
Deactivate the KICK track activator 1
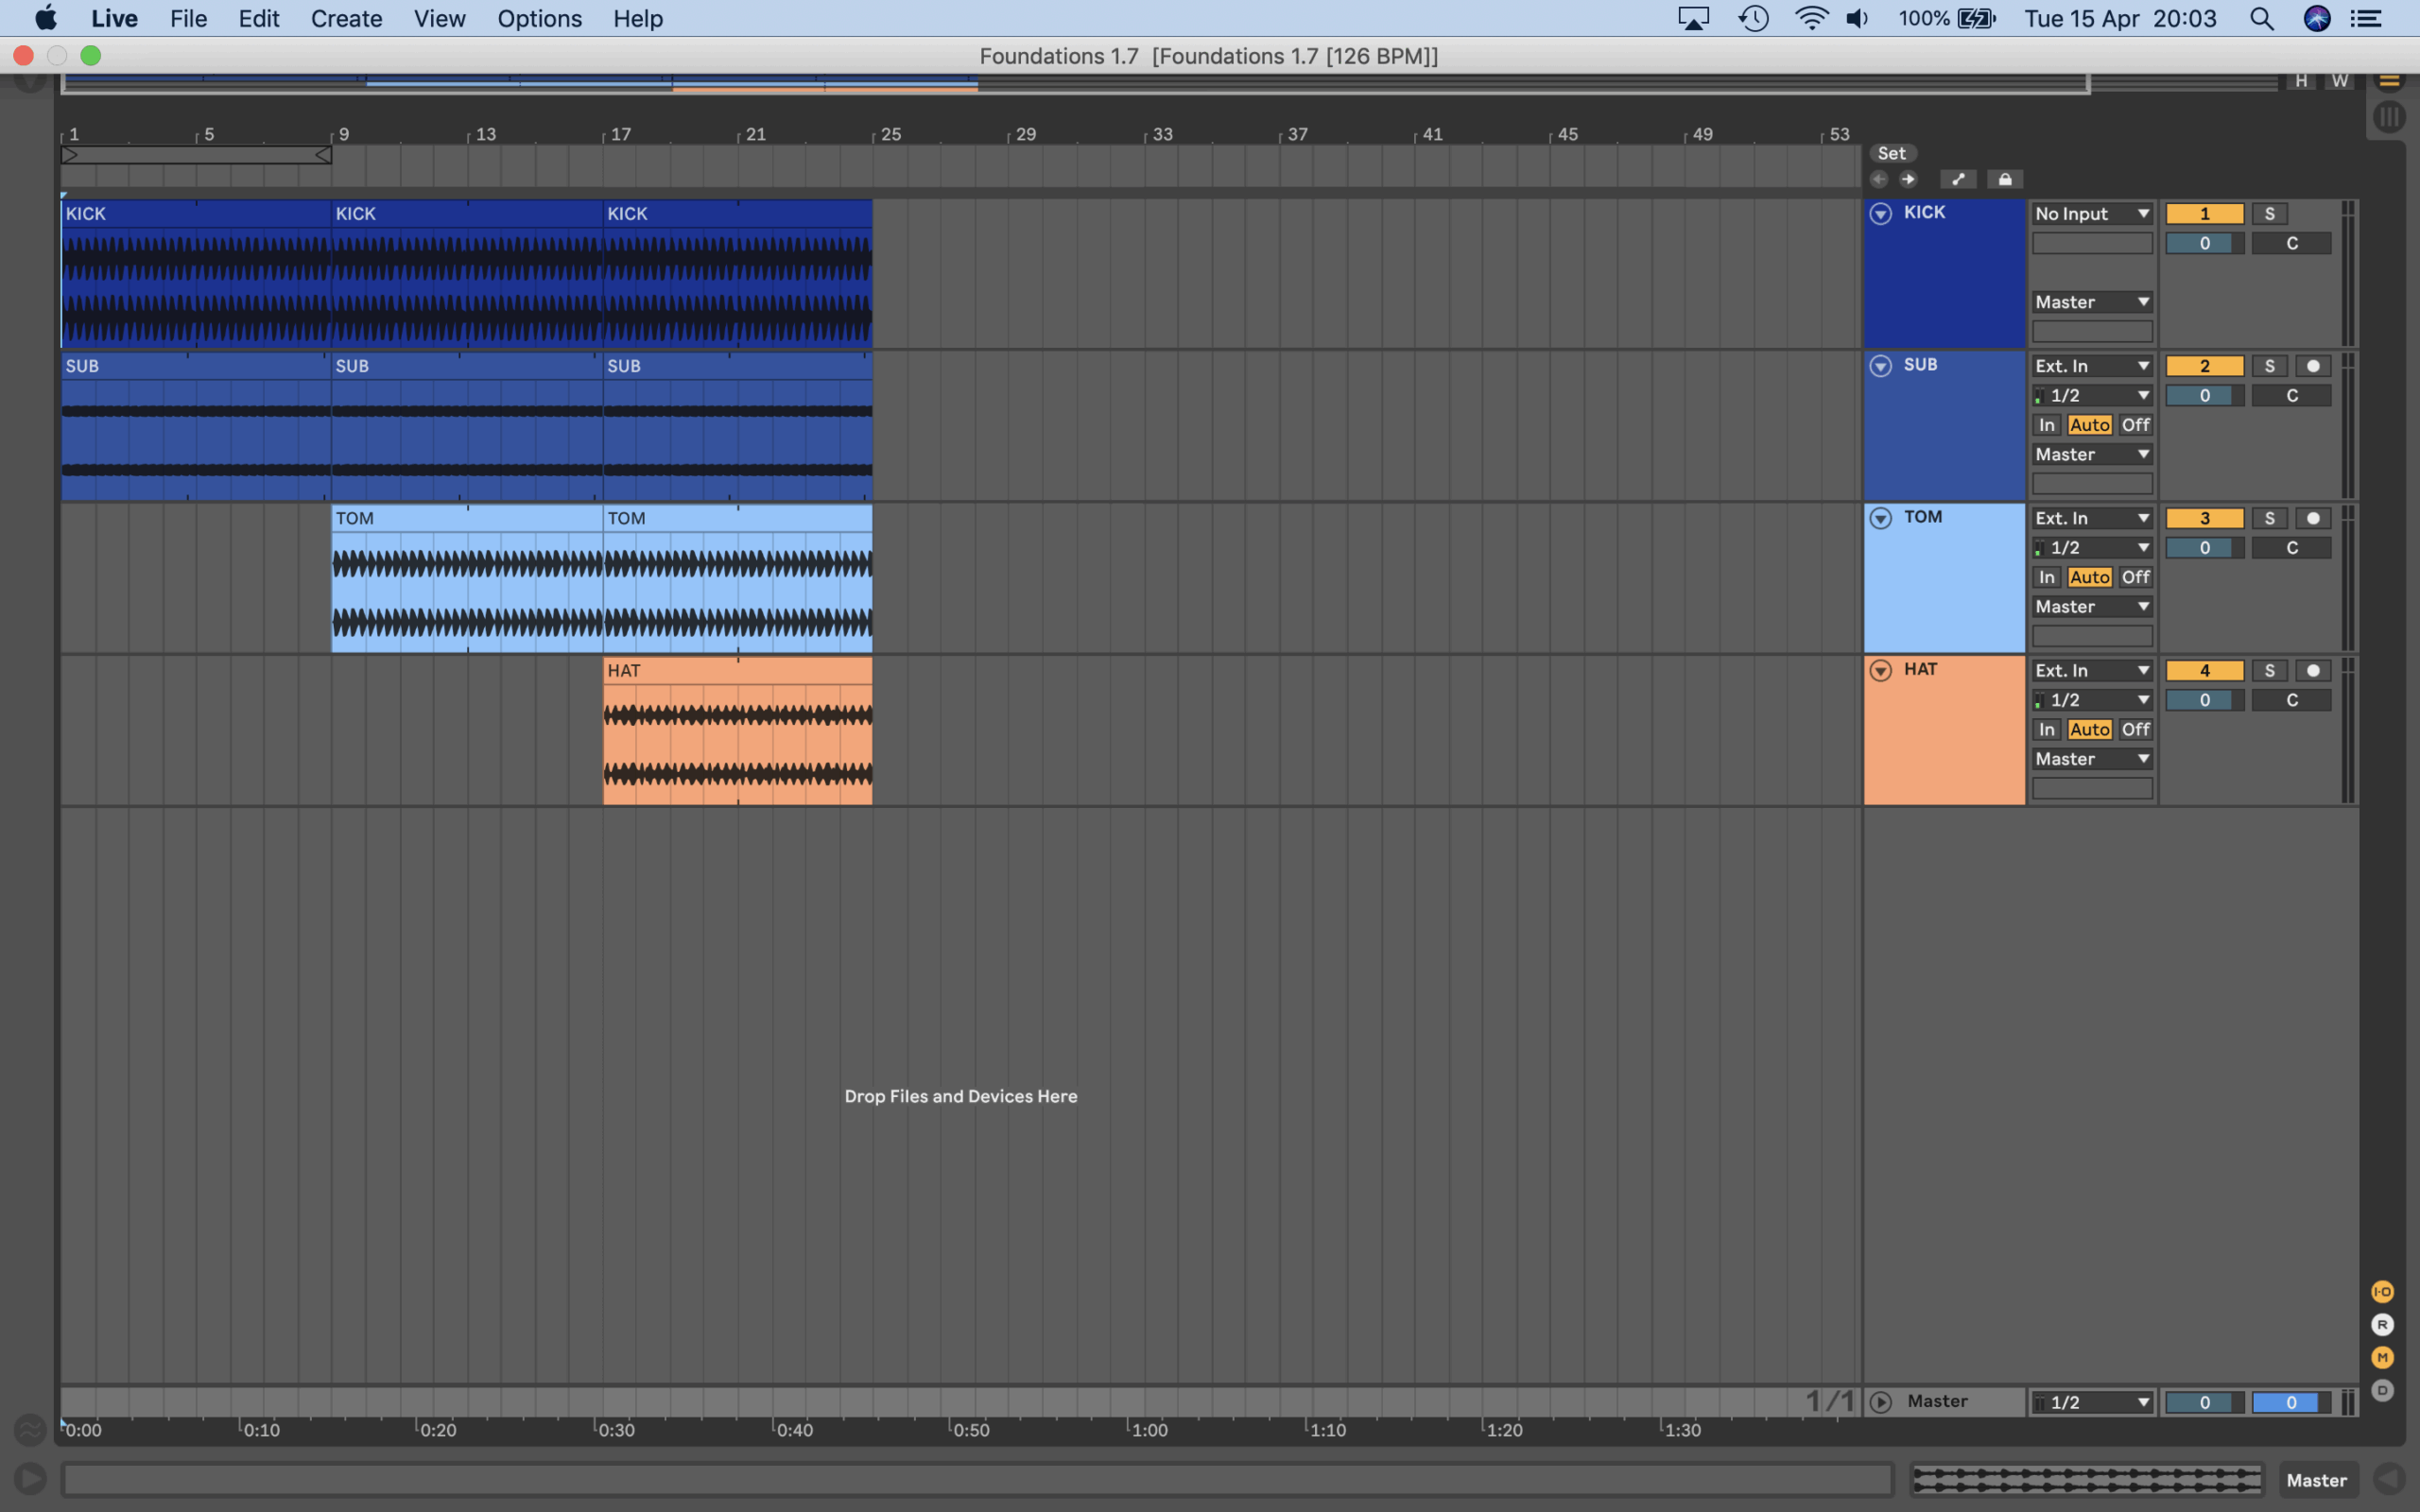(2204, 214)
